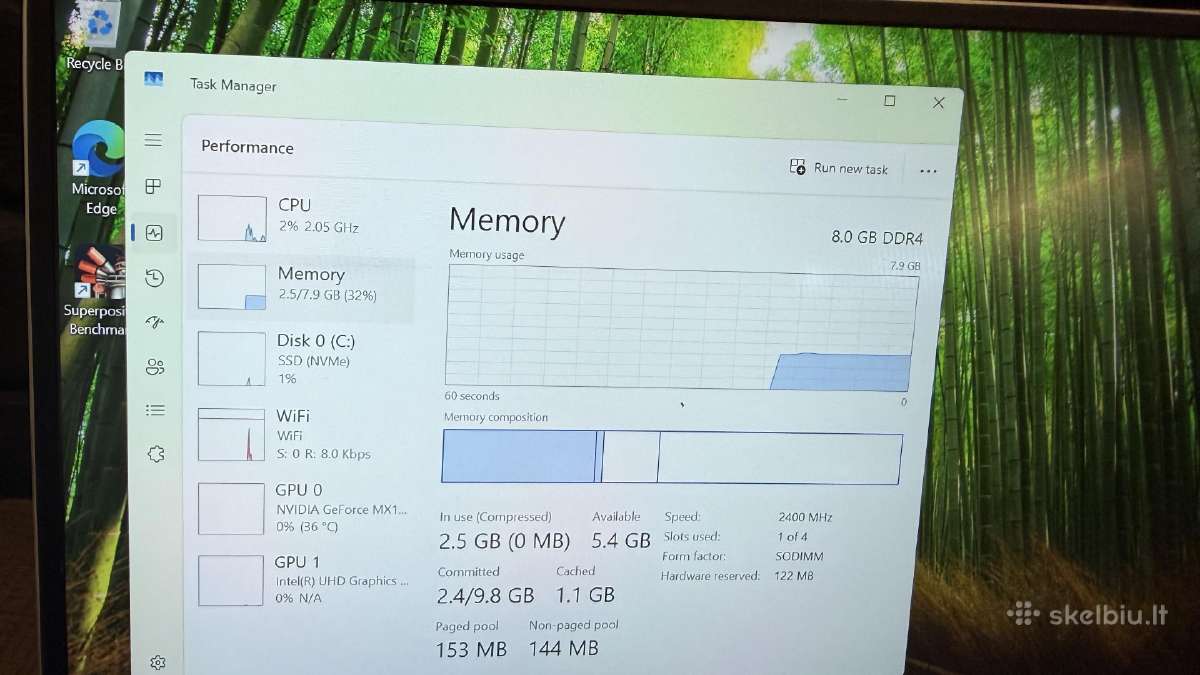The image size is (1200, 675).
Task: Click the '153 MB' paged pool value
Action: [x=471, y=649]
